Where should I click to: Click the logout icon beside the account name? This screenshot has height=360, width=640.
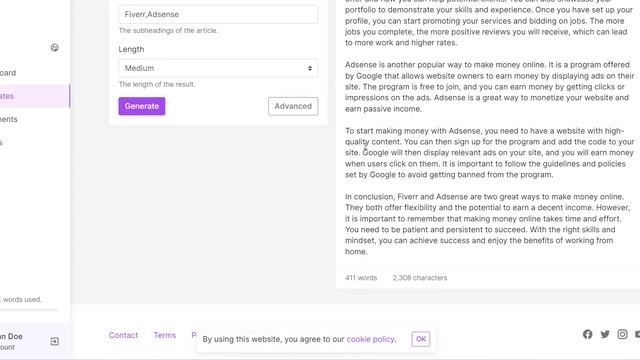(x=55, y=341)
